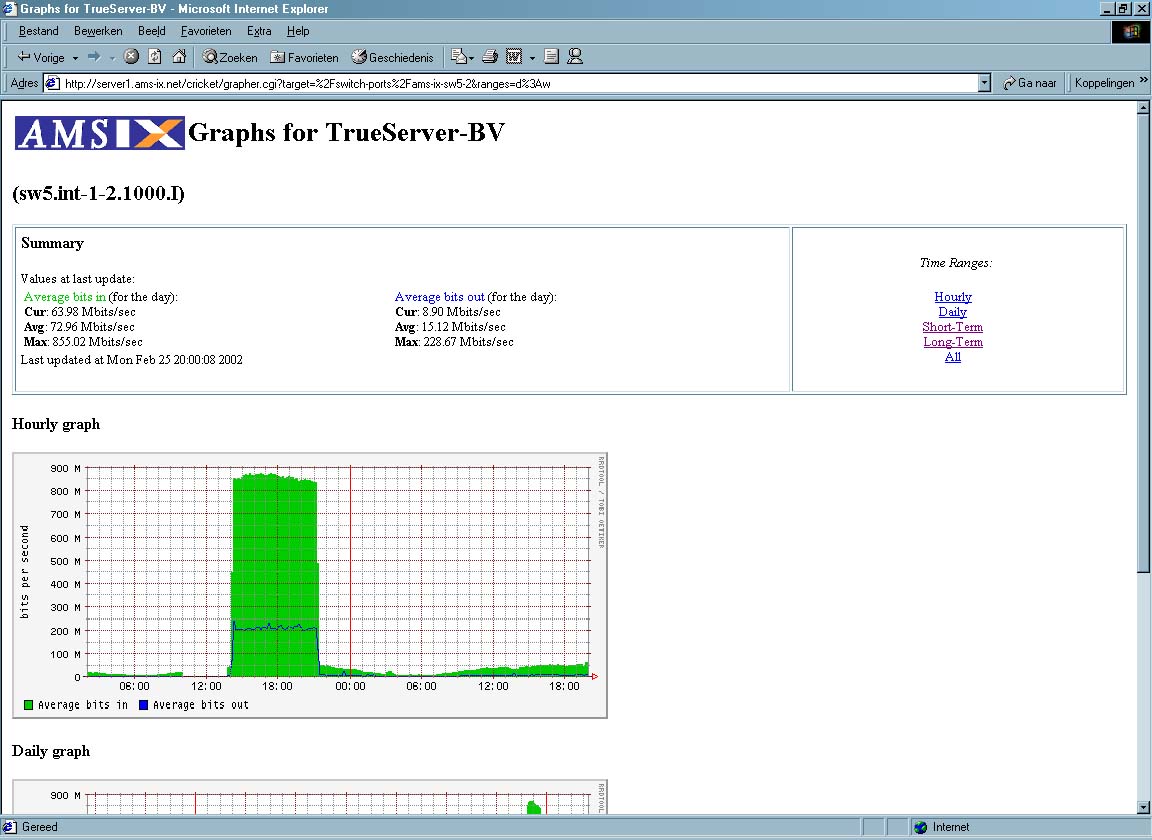The image size is (1152, 840).
Task: Show the Geschiedenis history pane
Action: (392, 57)
